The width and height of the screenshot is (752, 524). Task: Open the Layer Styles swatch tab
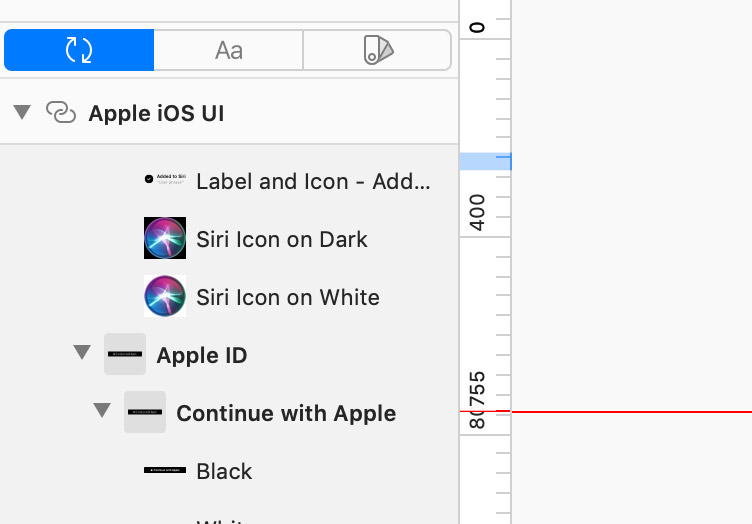click(378, 50)
